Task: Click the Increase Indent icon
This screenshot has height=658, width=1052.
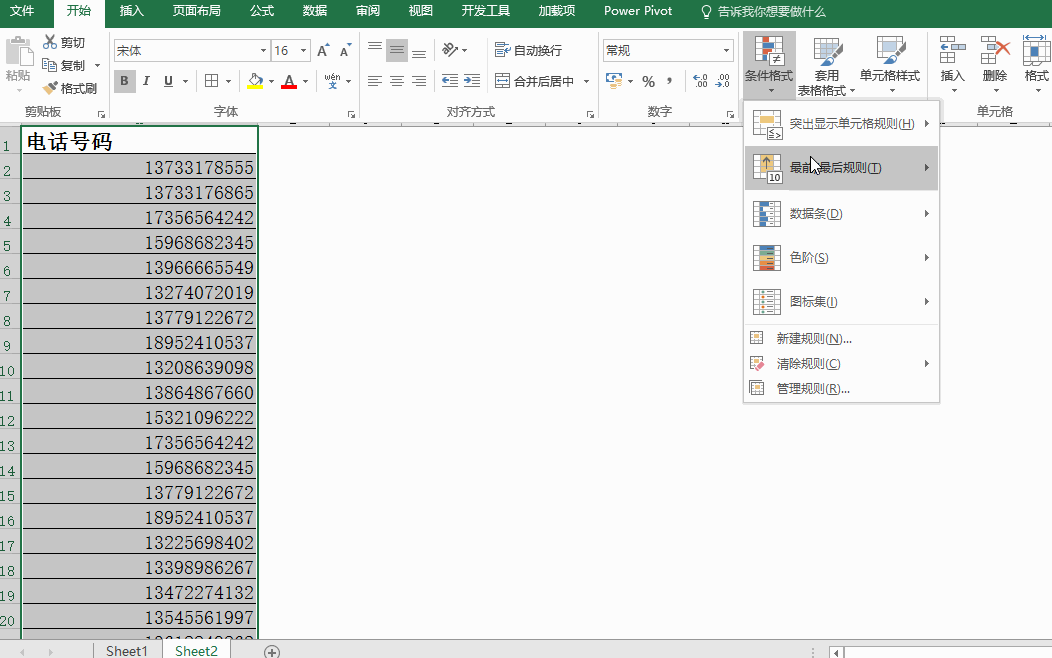Action: 472,81
